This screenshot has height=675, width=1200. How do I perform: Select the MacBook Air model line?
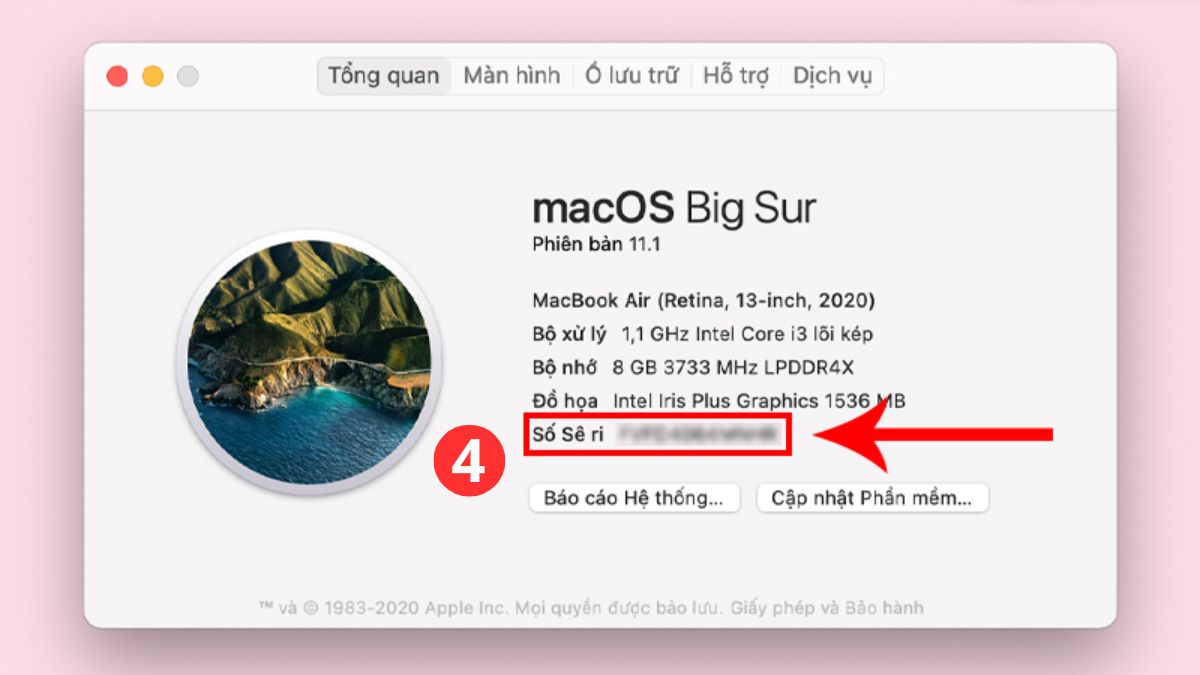[x=704, y=300]
